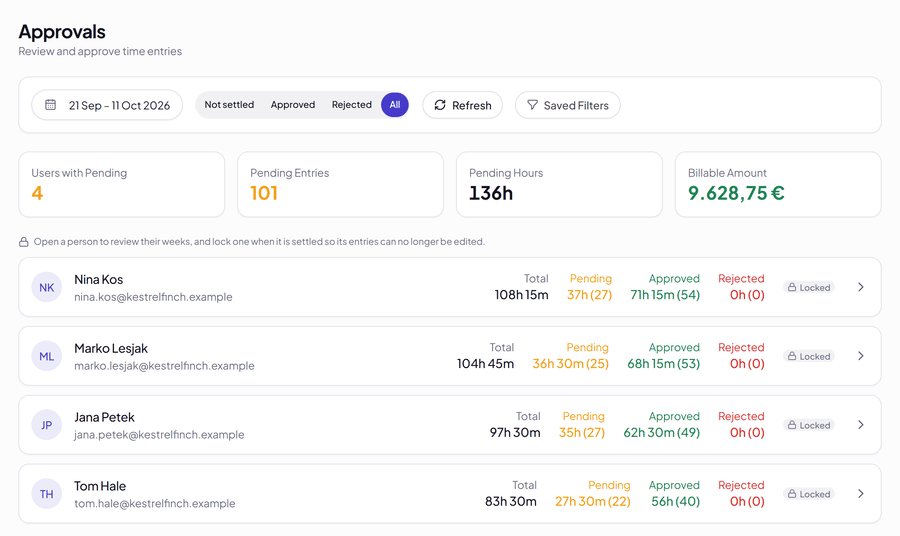Click Nina Kos total 108h 15m

pos(521,295)
